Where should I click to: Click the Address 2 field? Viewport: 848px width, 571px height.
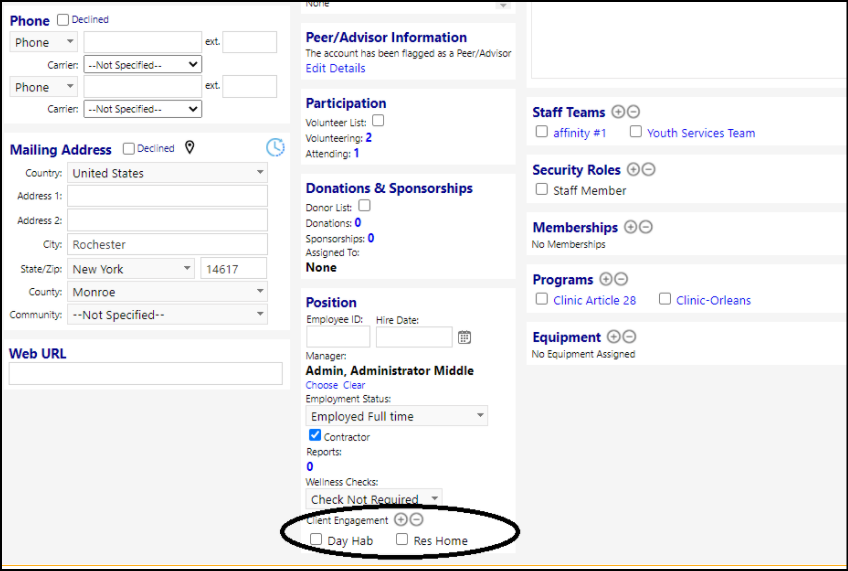click(167, 220)
